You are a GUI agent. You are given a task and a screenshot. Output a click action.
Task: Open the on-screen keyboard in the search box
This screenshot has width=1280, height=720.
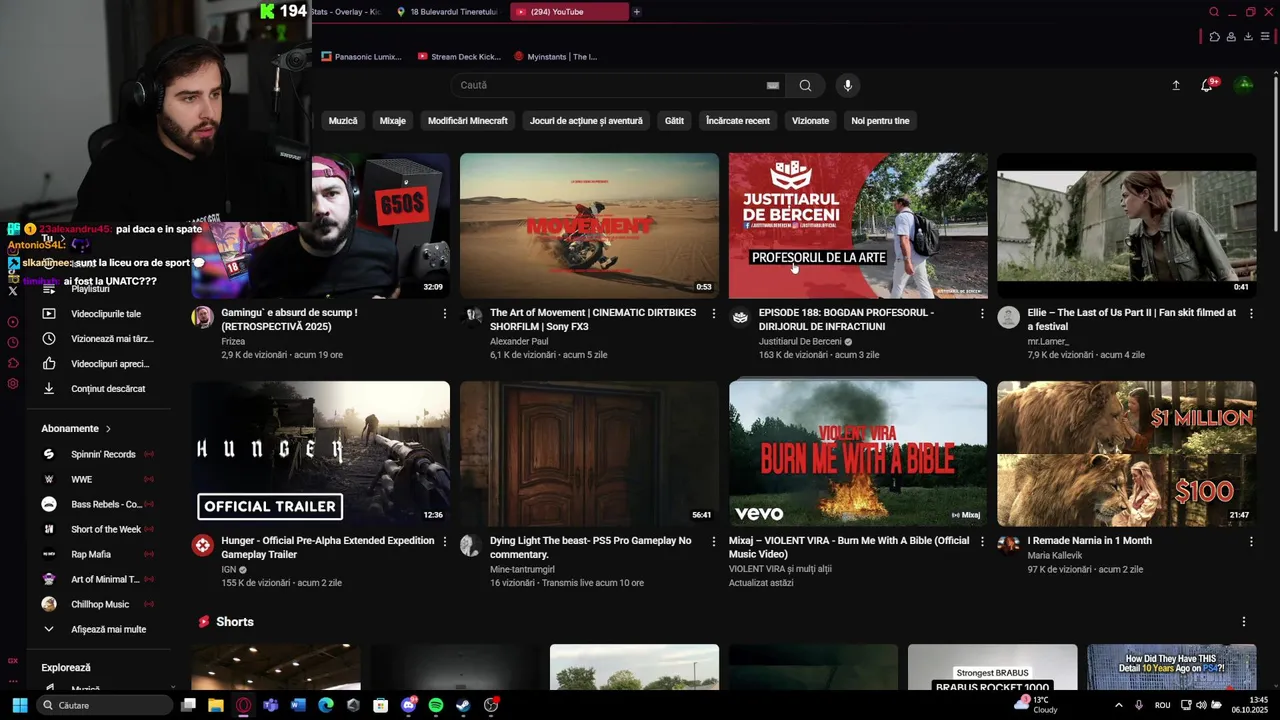point(773,86)
